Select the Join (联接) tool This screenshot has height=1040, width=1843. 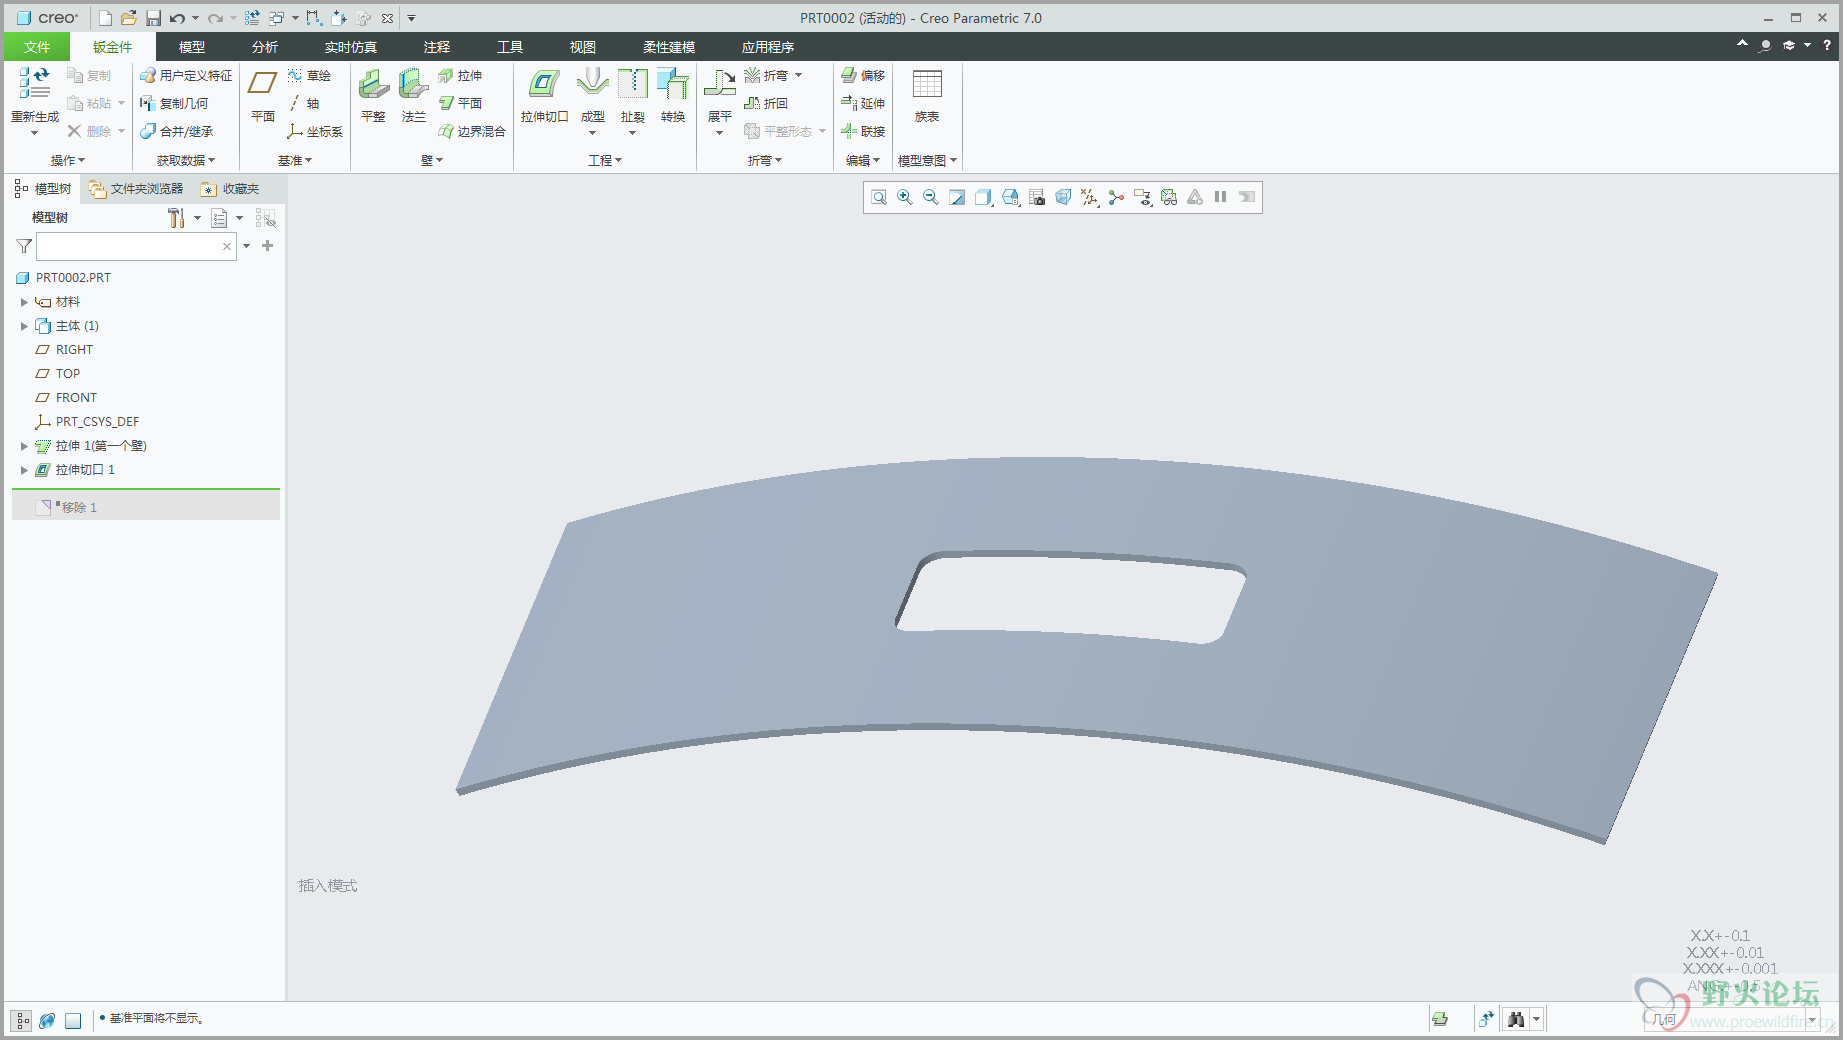[x=863, y=132]
